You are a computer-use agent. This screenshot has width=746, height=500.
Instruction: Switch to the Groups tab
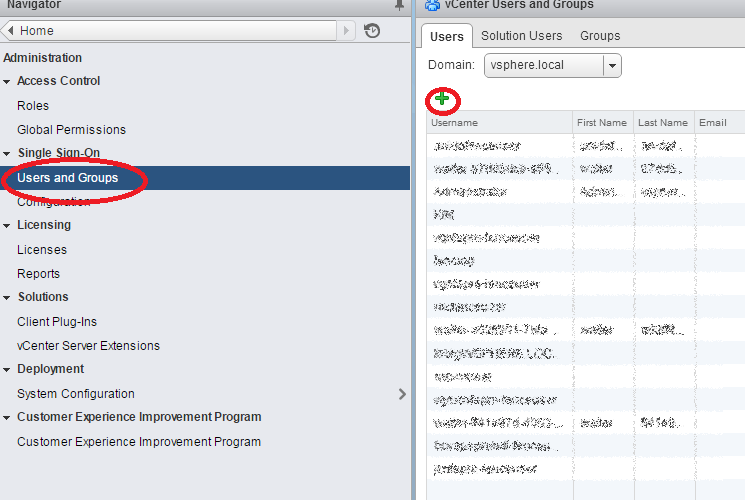[600, 36]
